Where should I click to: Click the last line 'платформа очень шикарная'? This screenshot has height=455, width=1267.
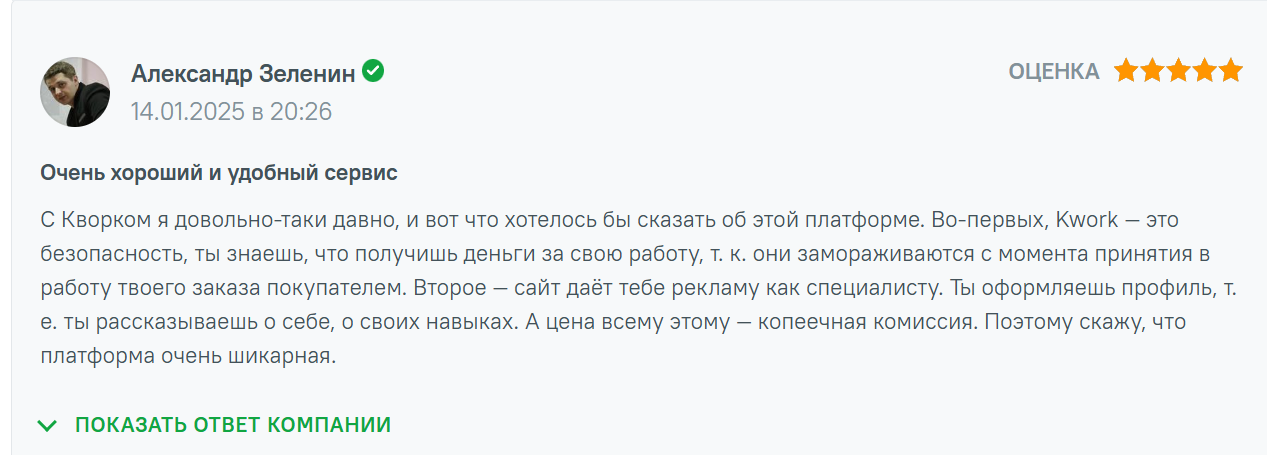(185, 358)
